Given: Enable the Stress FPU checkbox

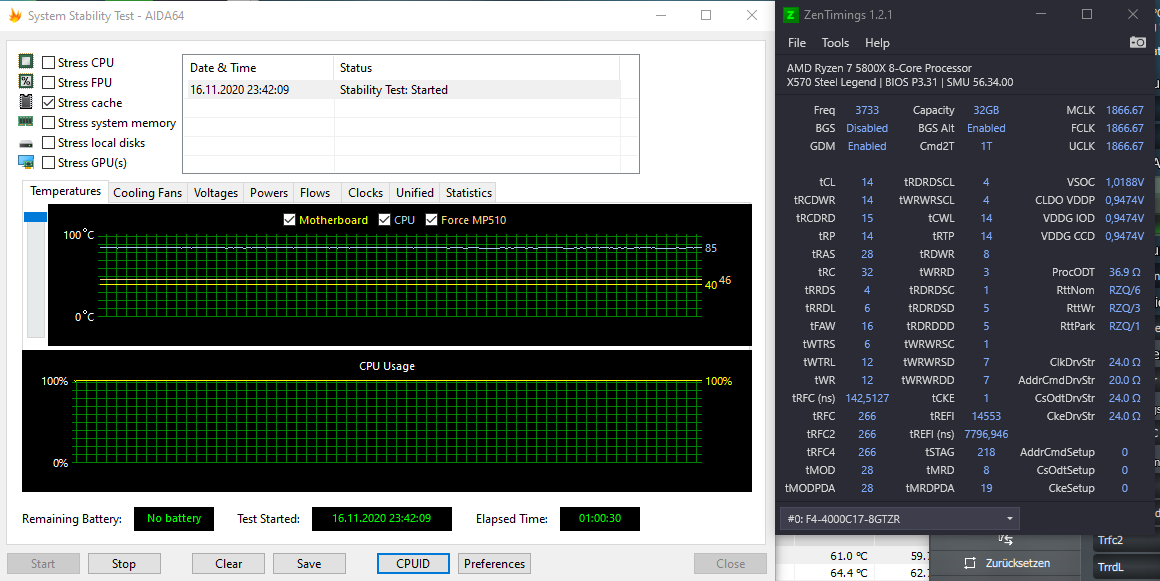Looking at the screenshot, I should (x=48, y=82).
